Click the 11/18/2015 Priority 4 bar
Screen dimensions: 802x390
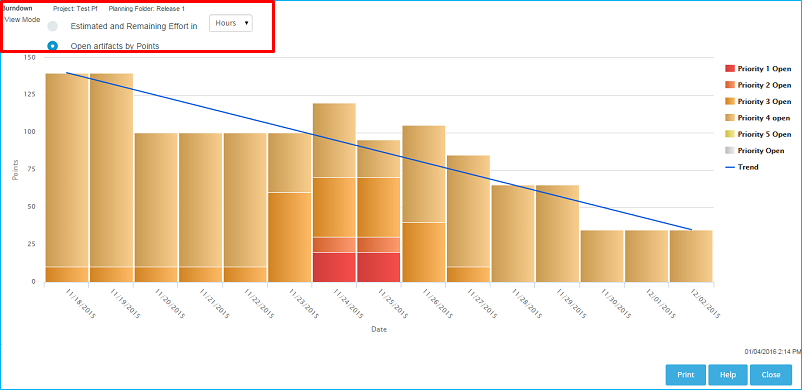[66, 170]
